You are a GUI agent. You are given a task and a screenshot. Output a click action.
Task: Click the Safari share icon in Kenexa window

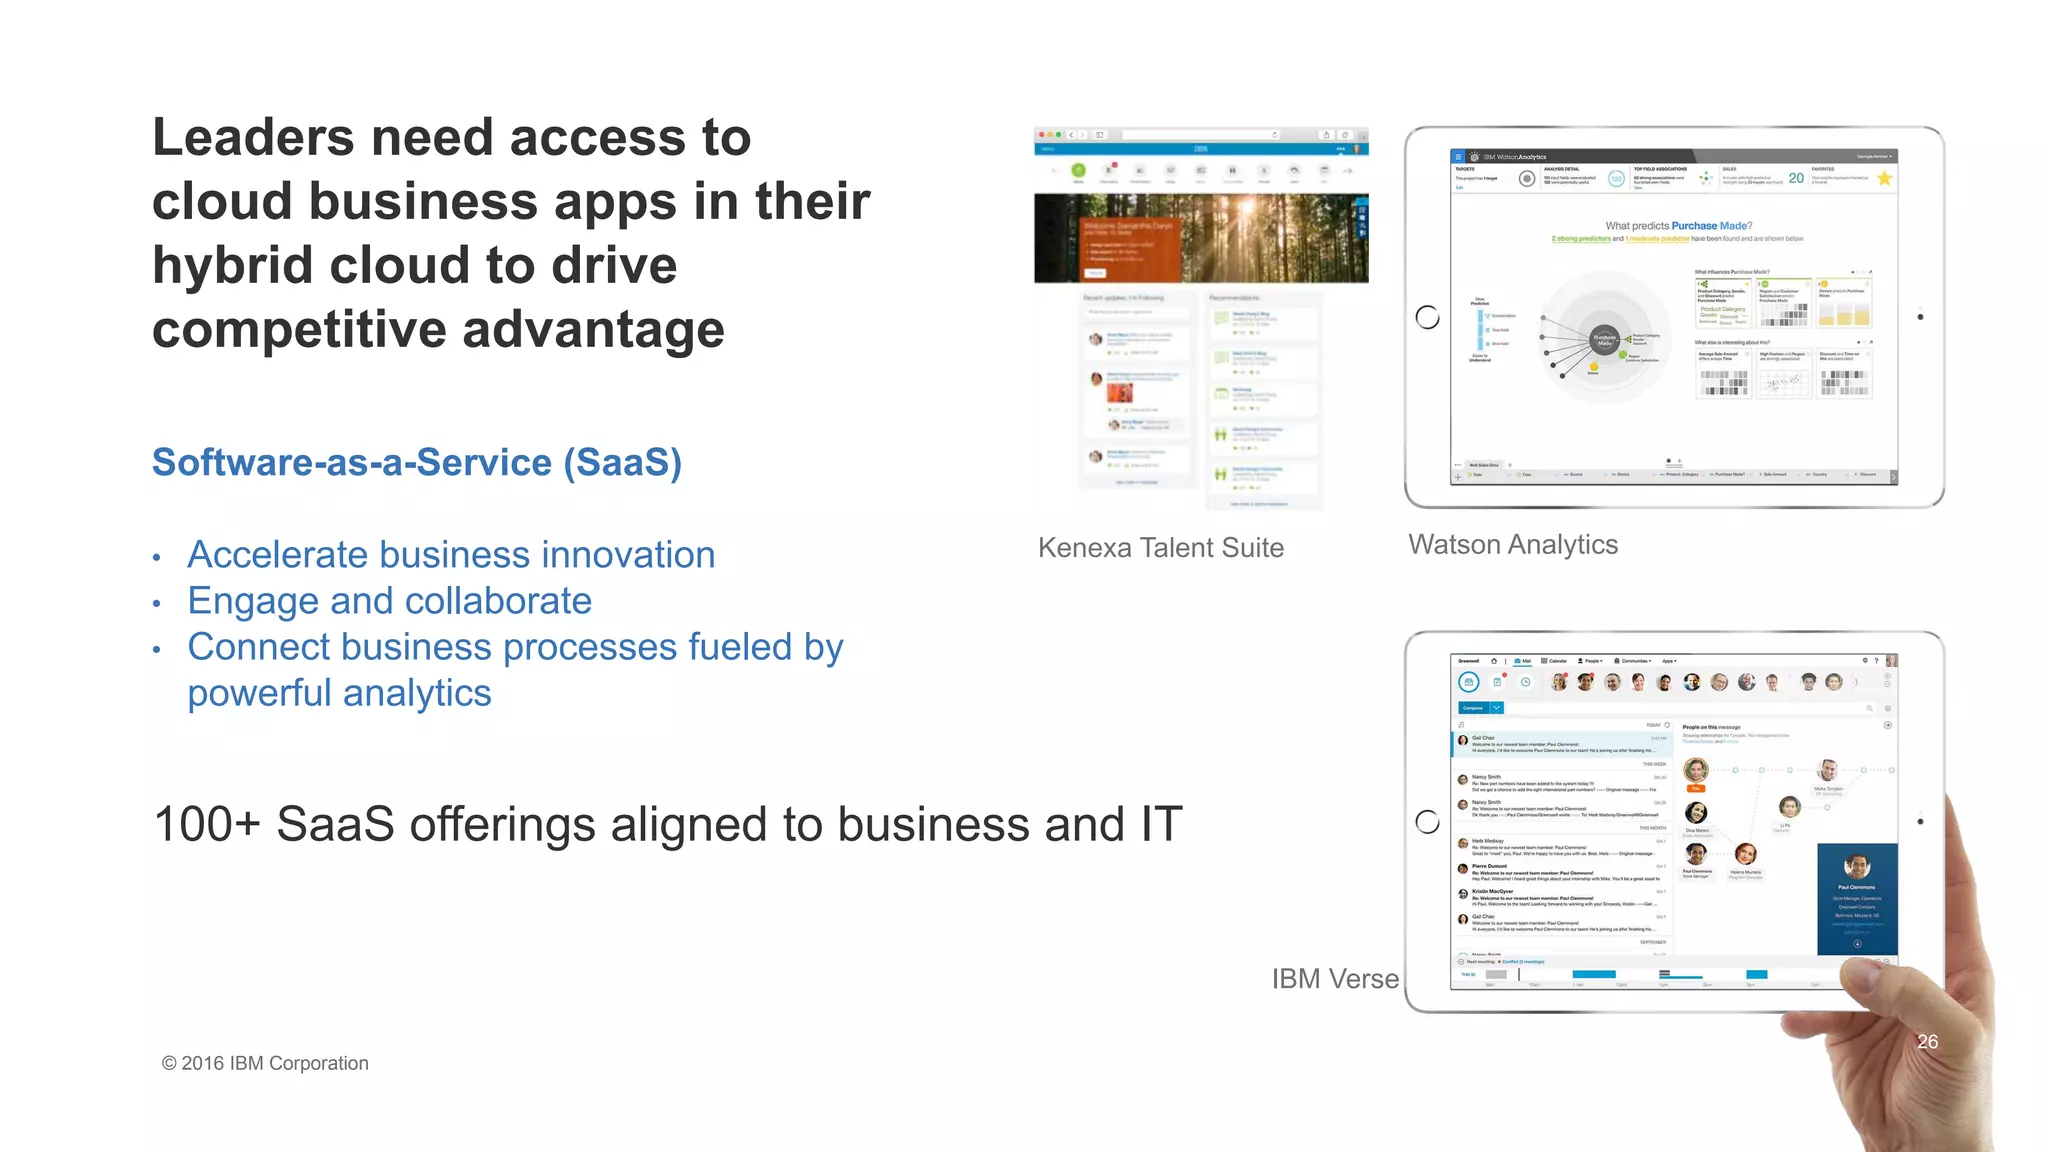tap(1327, 135)
